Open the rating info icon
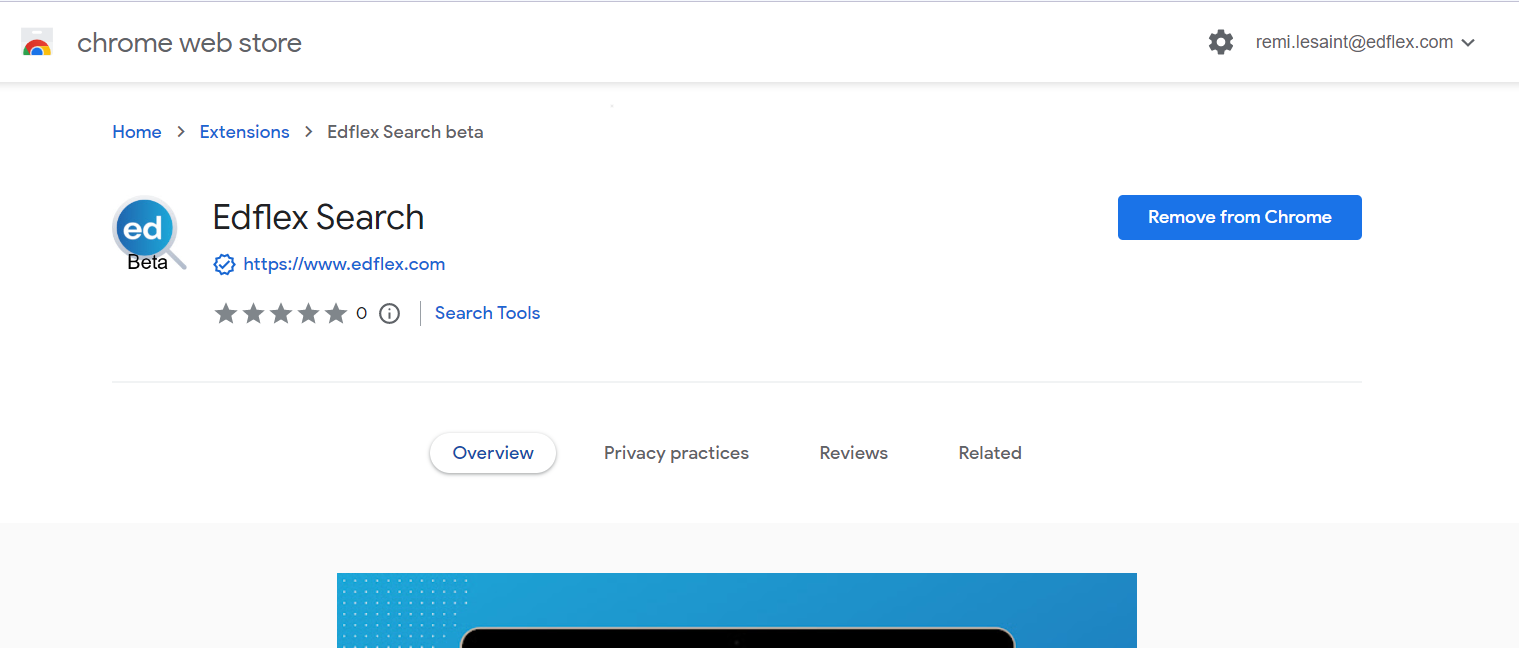 (390, 313)
